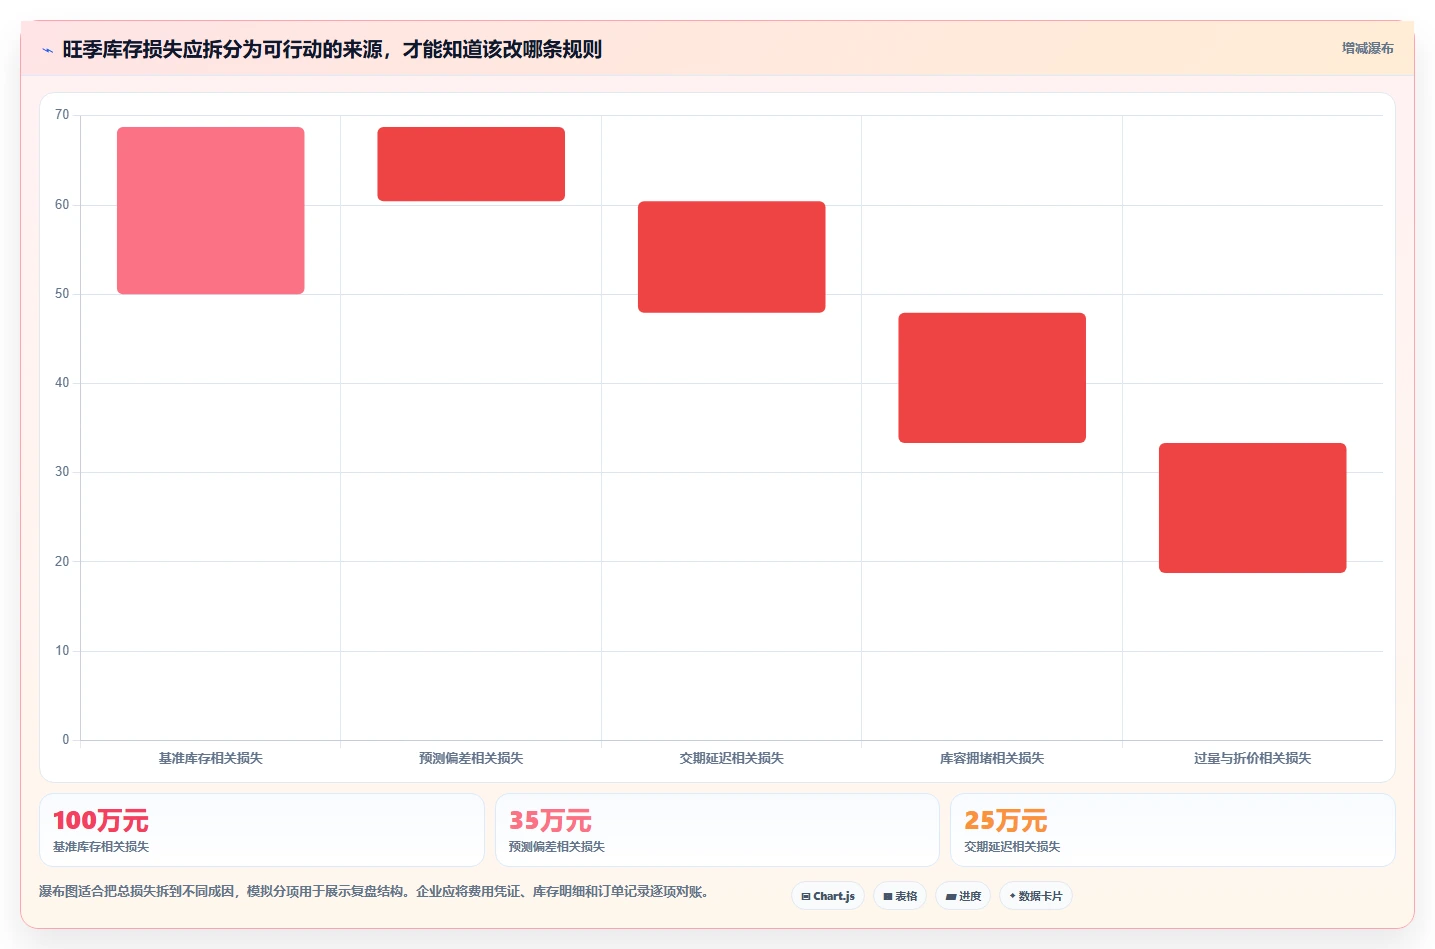Click the pink 基准库存相关损失 bar
Image resolution: width=1435 pixels, height=949 pixels.
coord(211,210)
